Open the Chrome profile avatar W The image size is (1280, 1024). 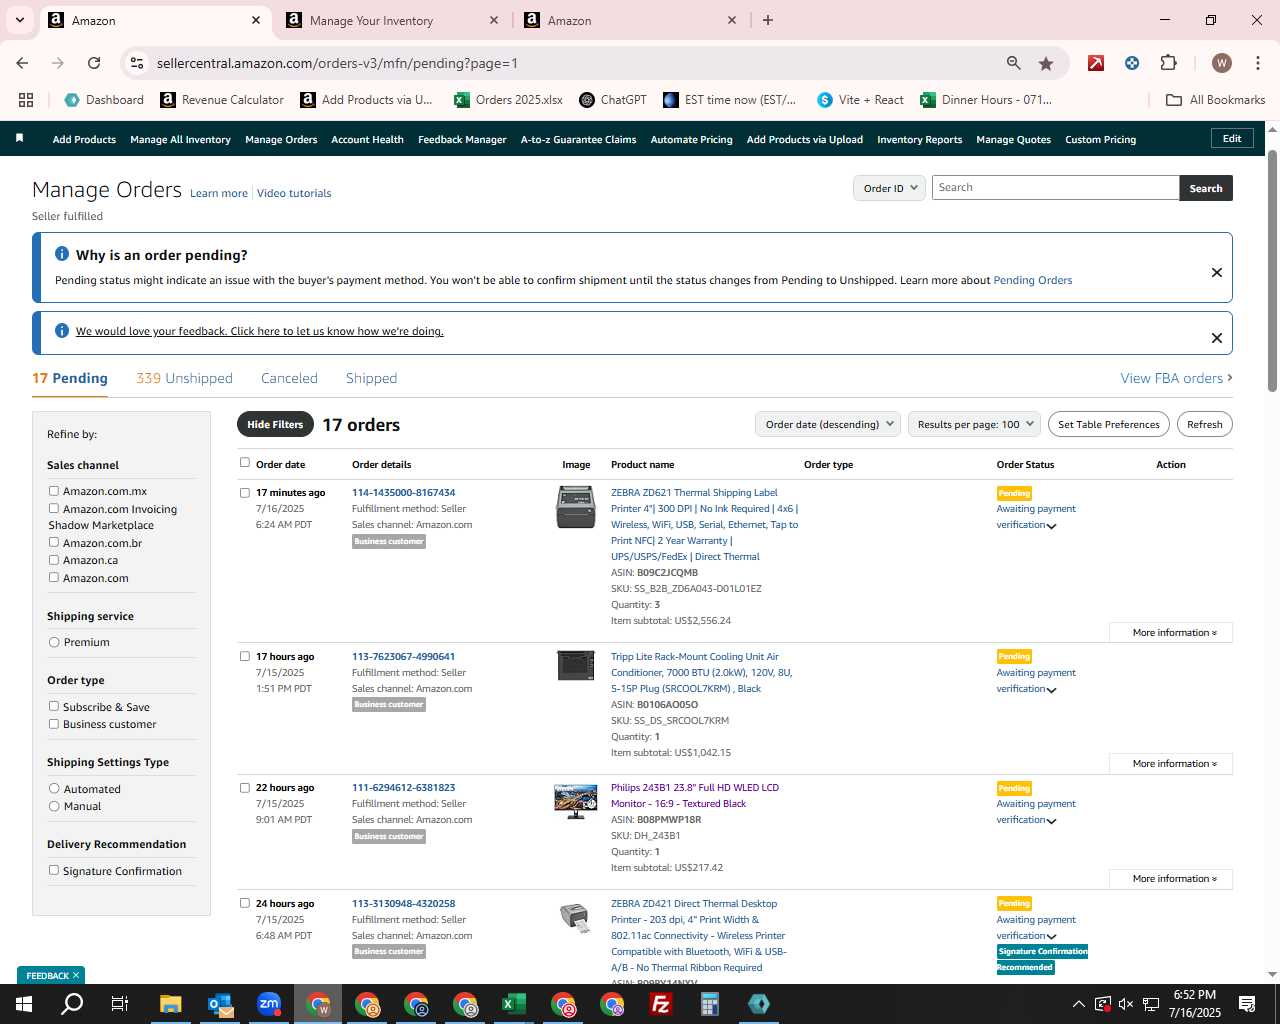point(1221,63)
